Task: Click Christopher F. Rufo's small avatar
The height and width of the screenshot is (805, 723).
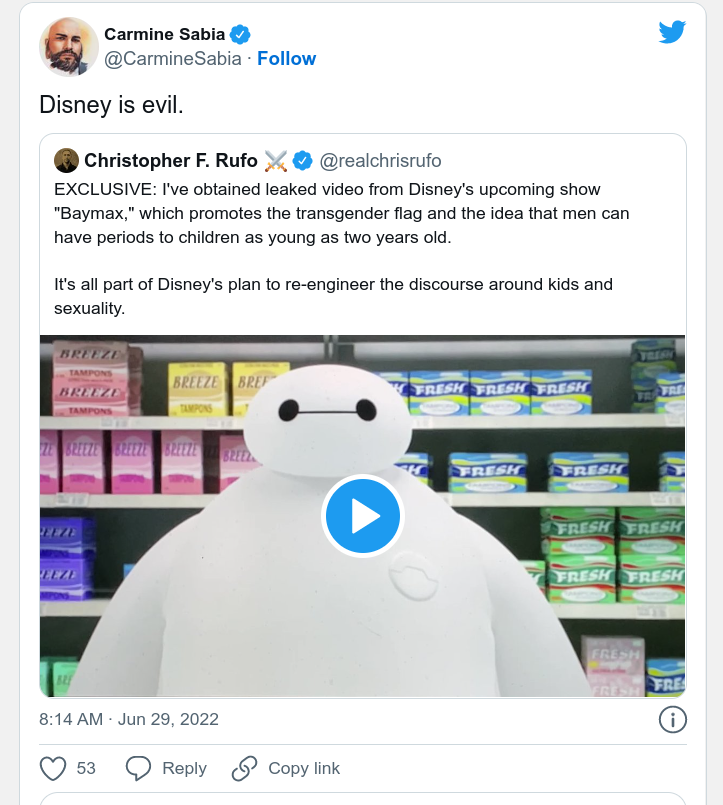Action: coord(66,161)
